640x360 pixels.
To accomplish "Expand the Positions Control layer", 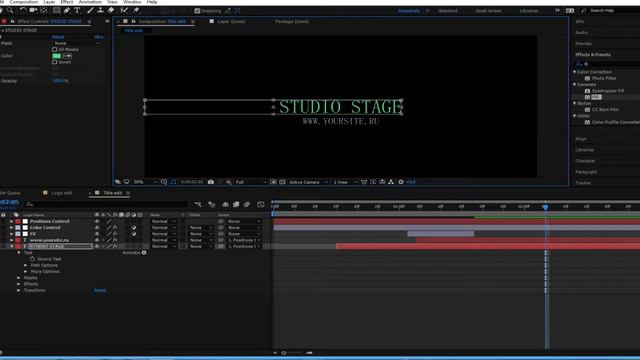I will click(x=11, y=221).
